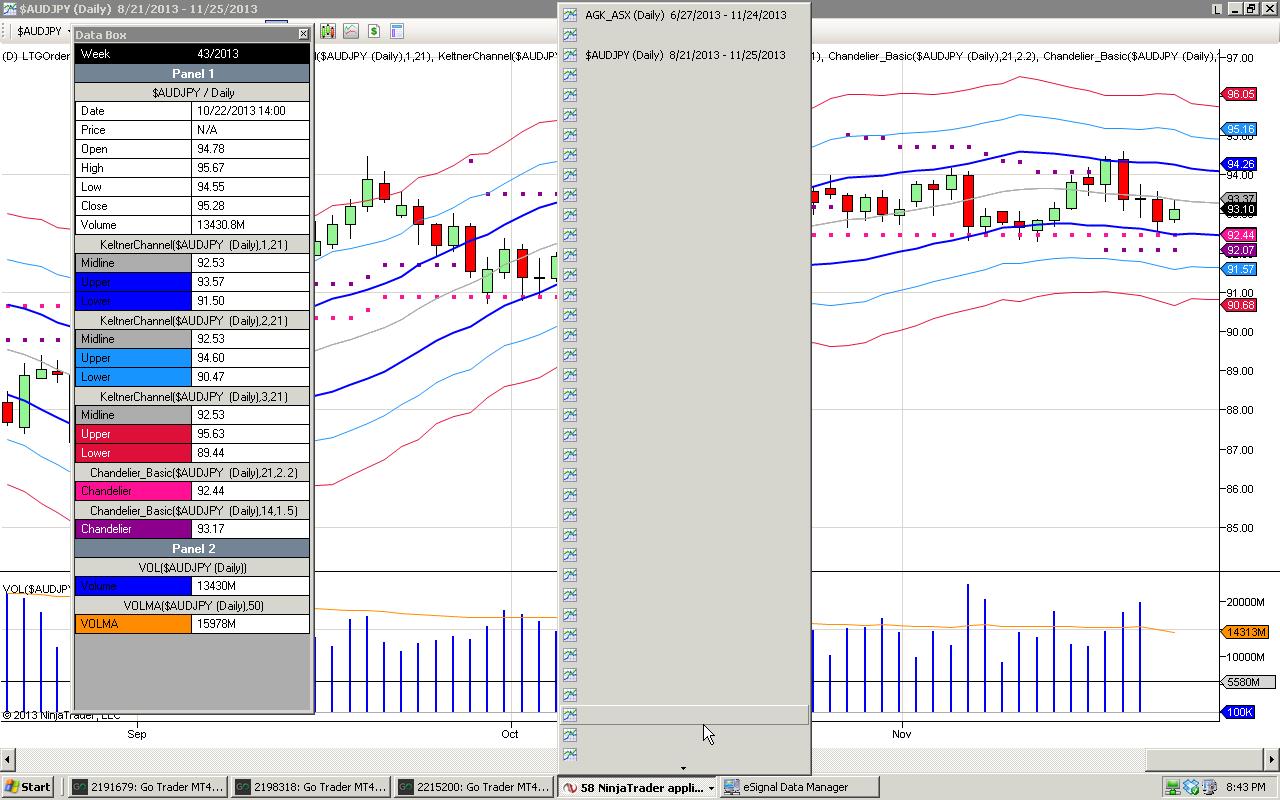Click the 91.57 light blue price marker
Screen dimensions: 1280x800
tap(1240, 269)
